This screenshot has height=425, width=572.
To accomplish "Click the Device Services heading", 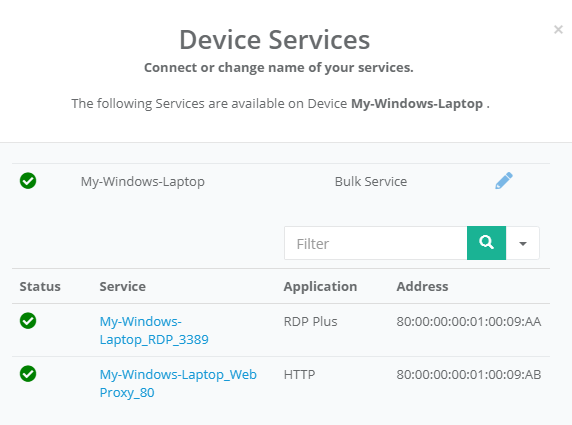I will click(x=275, y=40).
